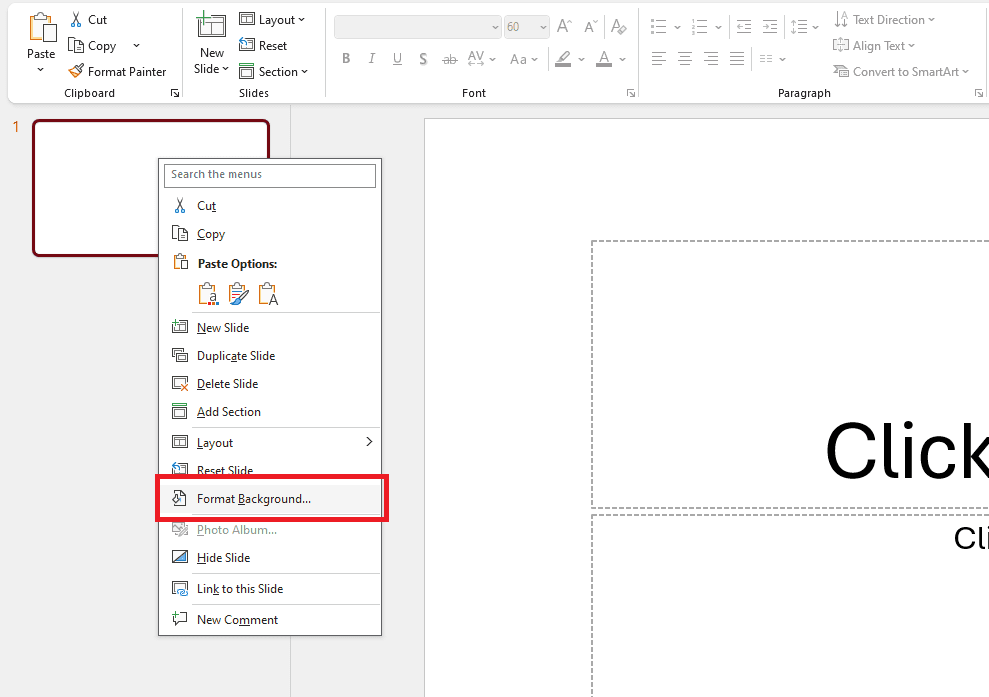989x697 pixels.
Task: Click Cut in the Clipboard ribbon group
Action: click(88, 20)
